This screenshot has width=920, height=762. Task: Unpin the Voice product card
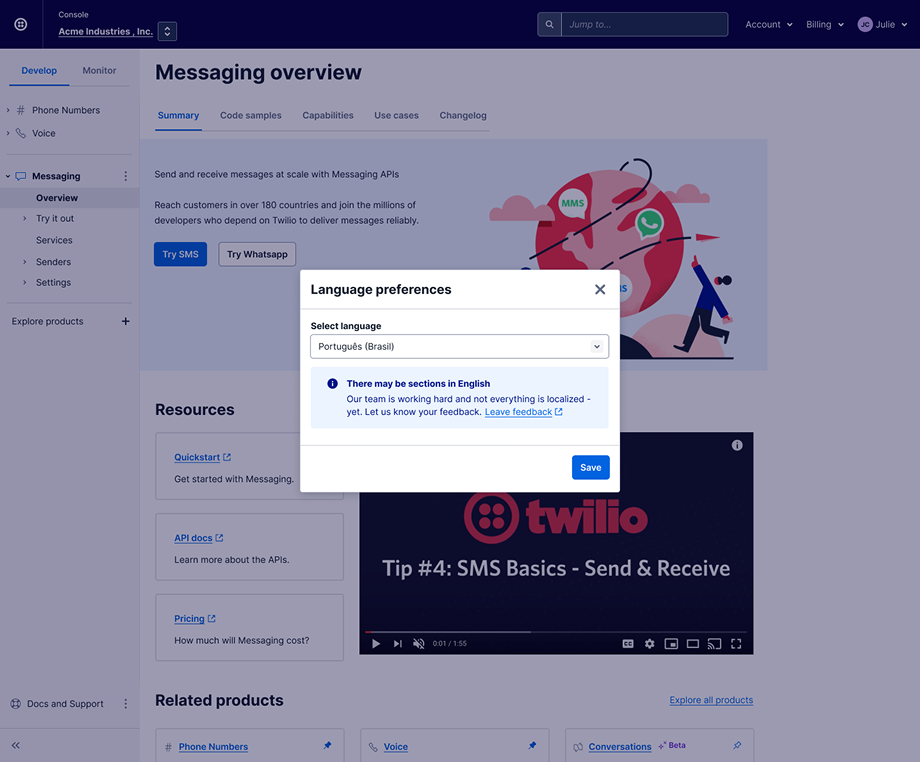(532, 746)
